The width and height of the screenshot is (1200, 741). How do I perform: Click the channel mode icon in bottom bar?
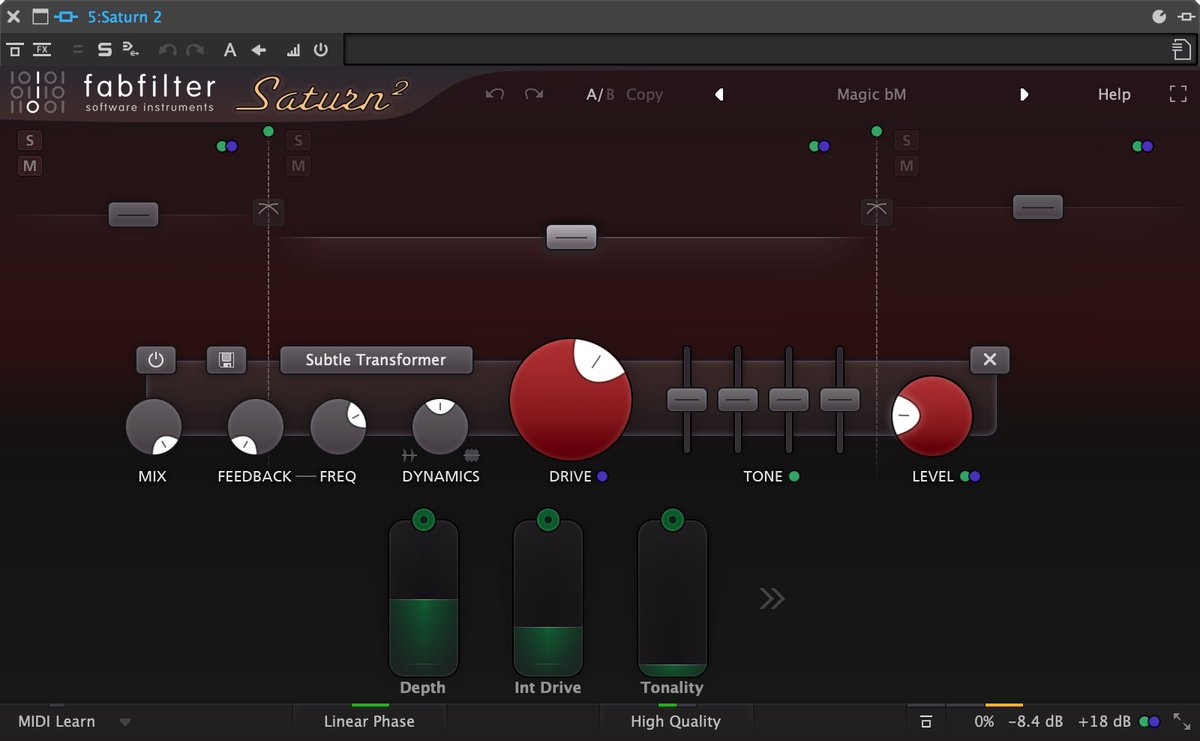pos(926,721)
